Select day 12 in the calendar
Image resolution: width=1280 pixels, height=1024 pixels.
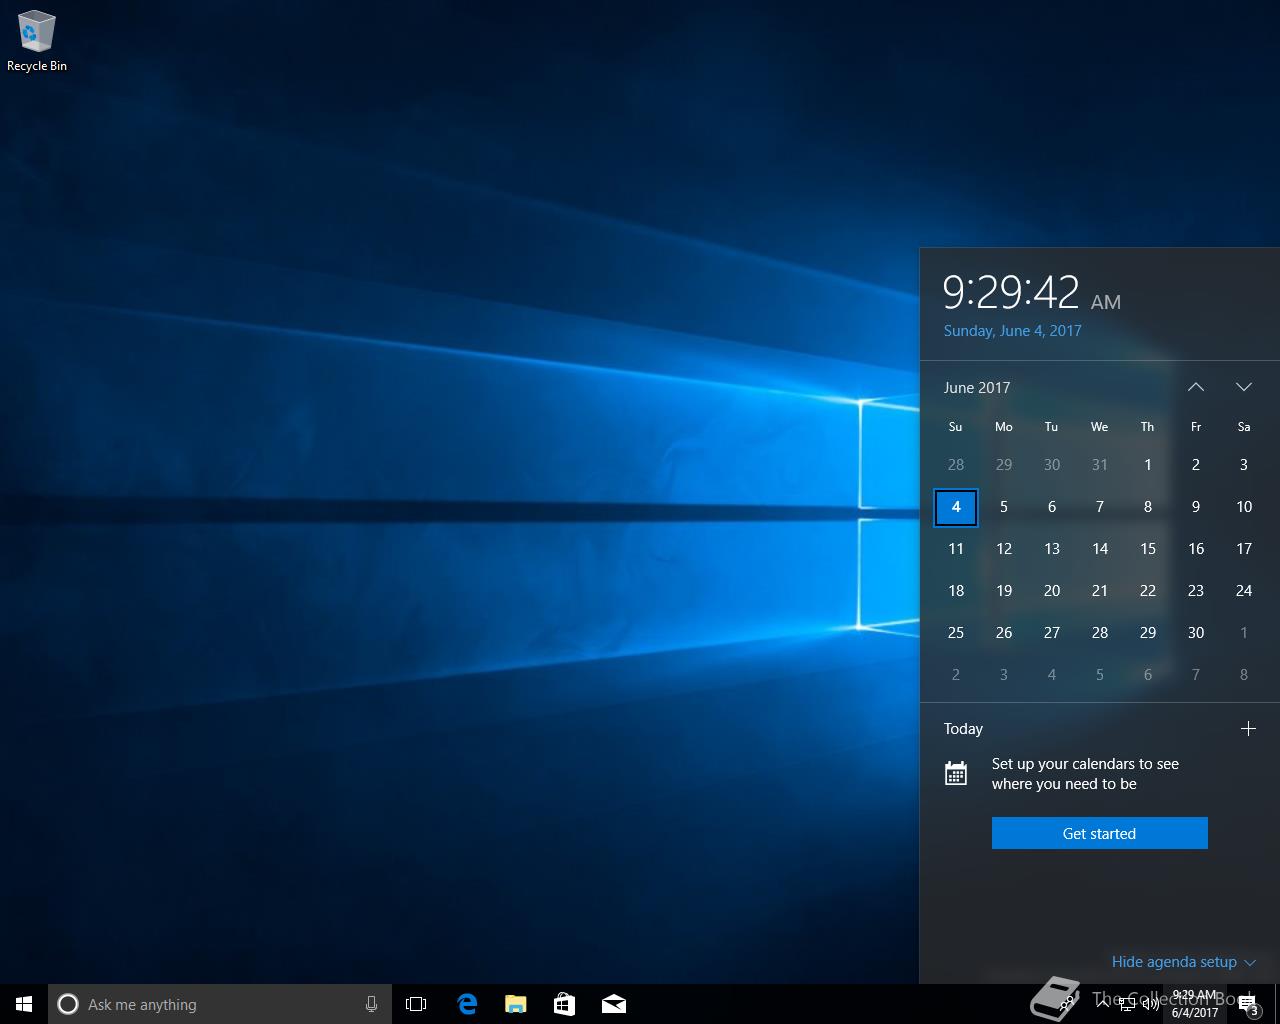1004,549
